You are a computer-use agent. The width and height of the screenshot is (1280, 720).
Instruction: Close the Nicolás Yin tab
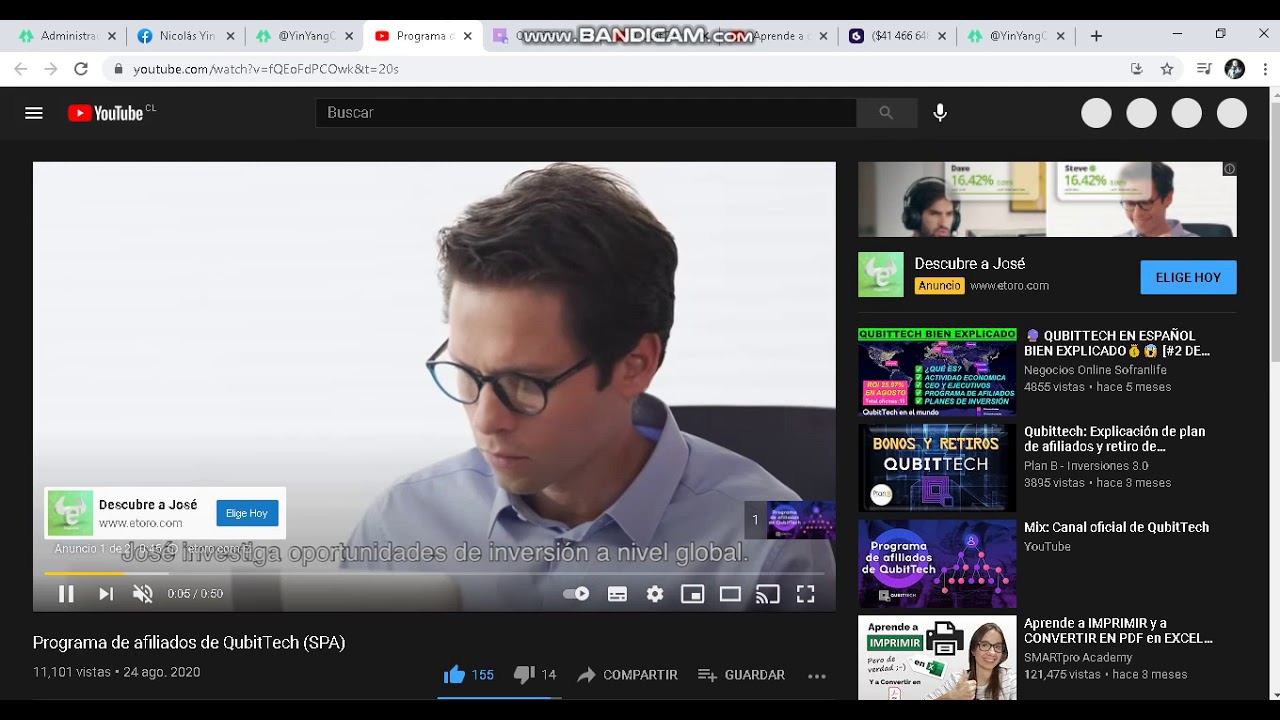click(230, 36)
